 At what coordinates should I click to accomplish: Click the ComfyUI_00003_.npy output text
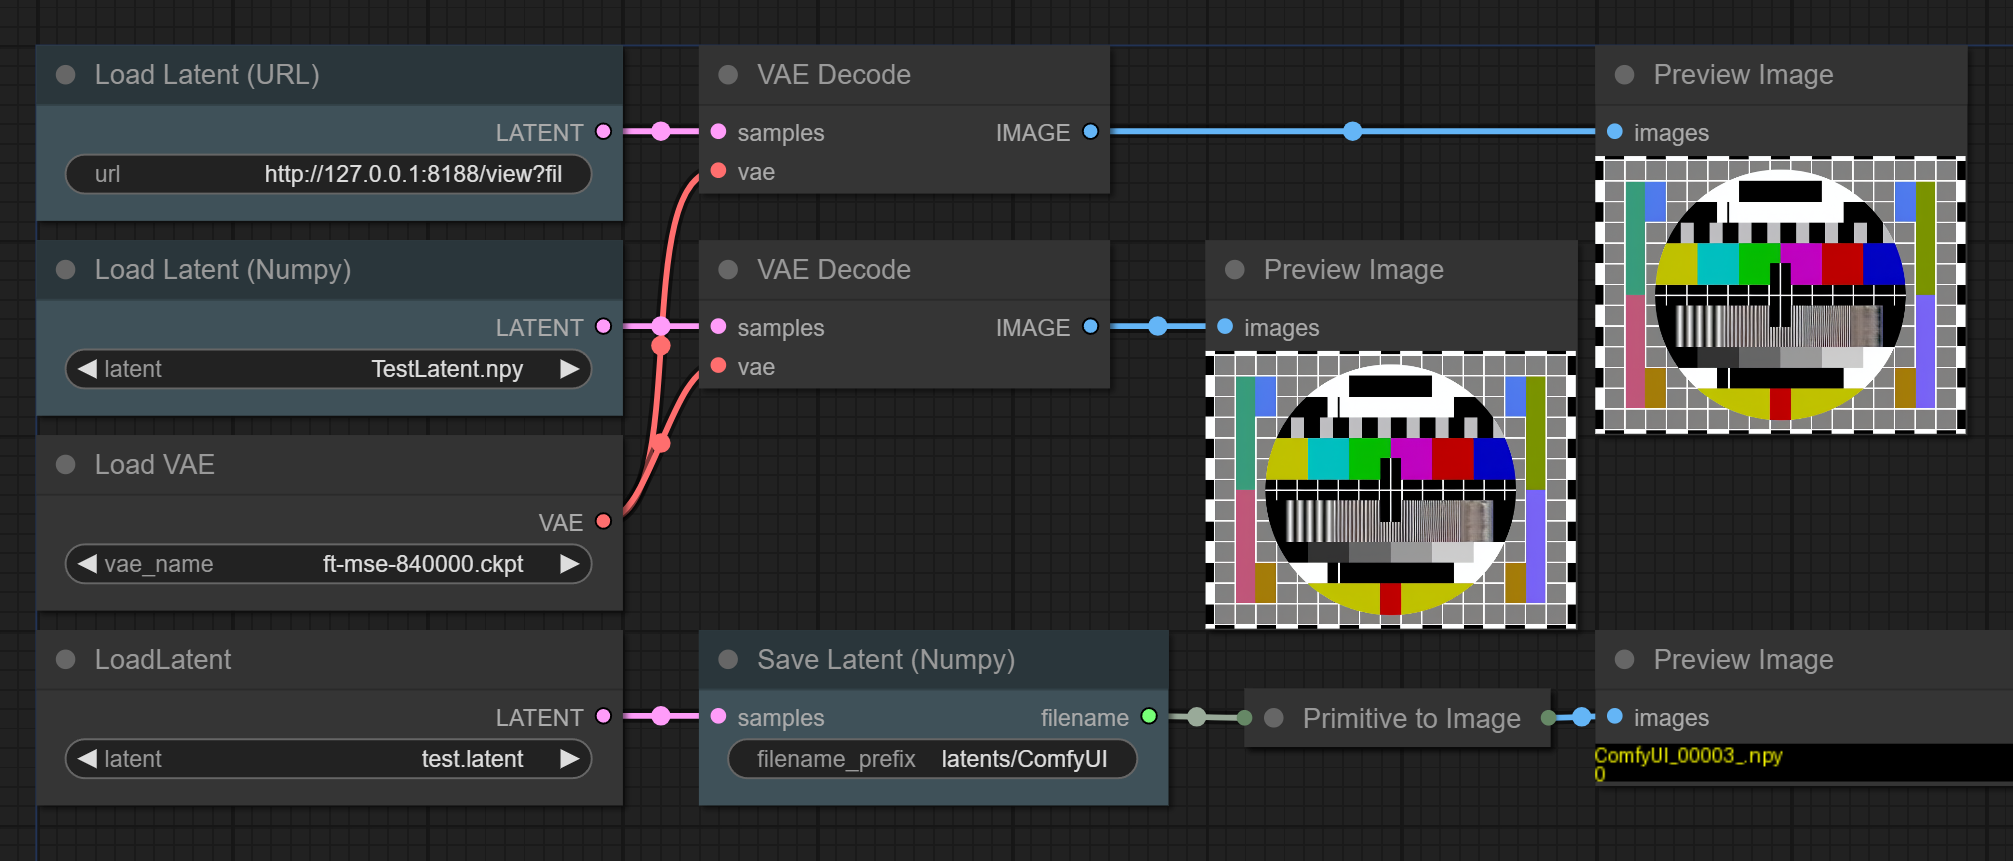point(1688,756)
